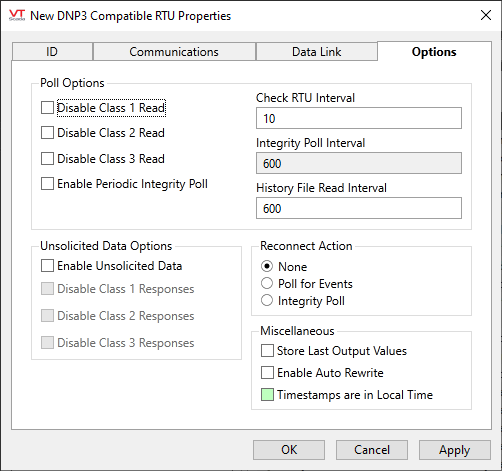
Task: Choose Poll for Events reconnect action
Action: coord(267,283)
